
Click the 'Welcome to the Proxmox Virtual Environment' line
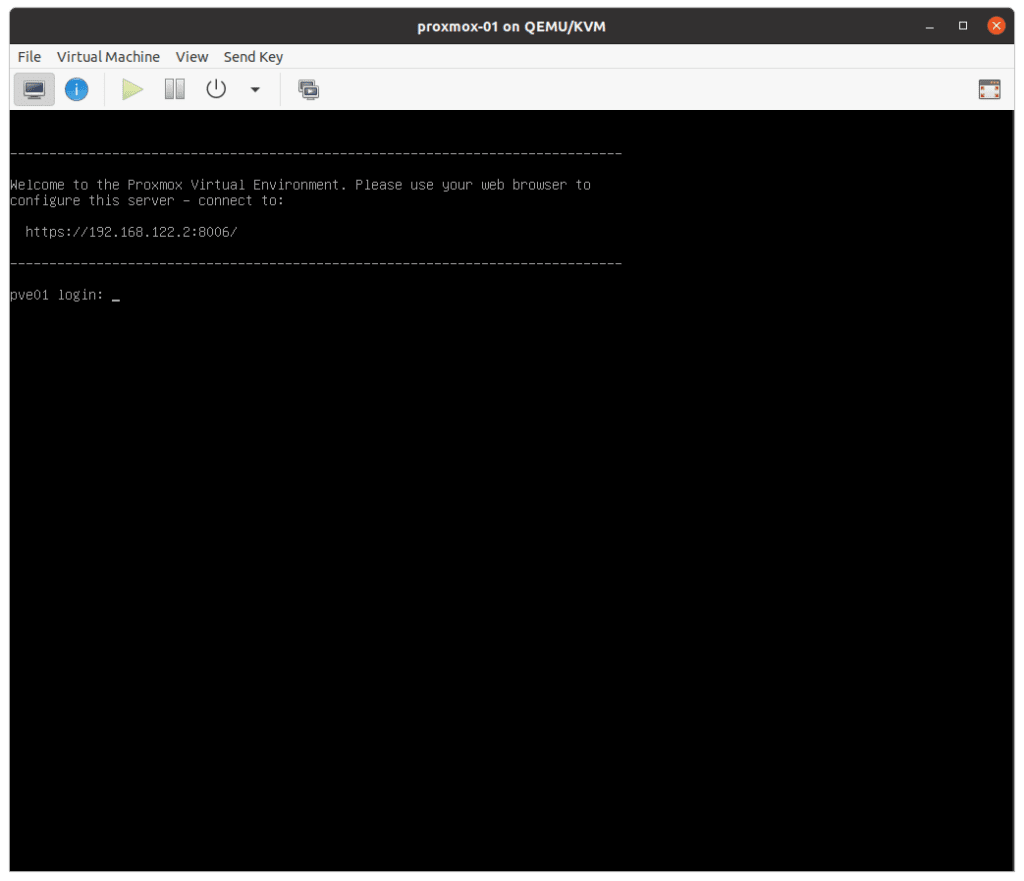tap(300, 185)
